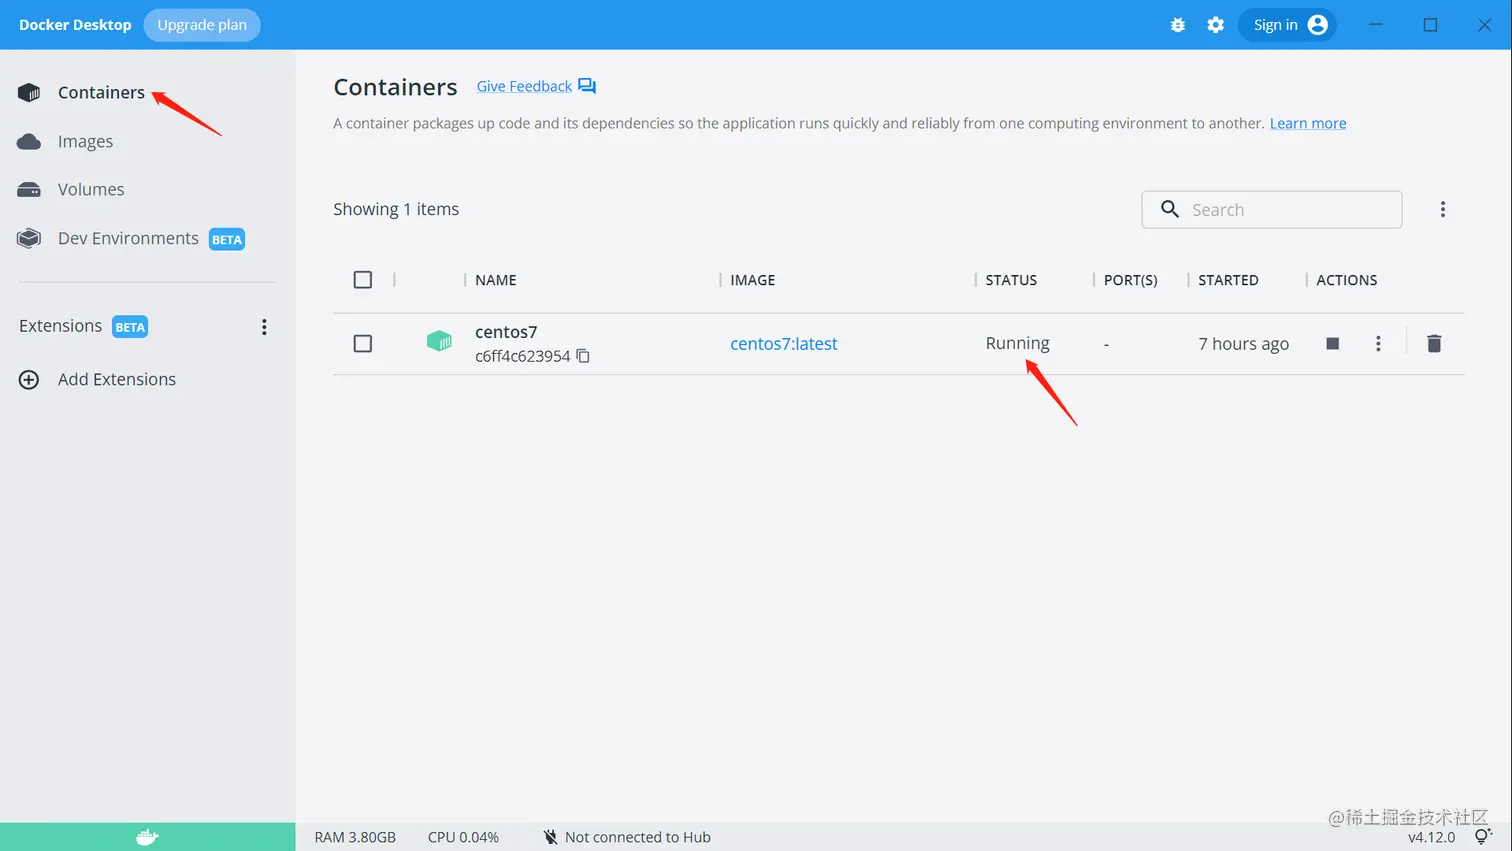
Task: Sort by STATUS column header
Action: pos(1011,281)
